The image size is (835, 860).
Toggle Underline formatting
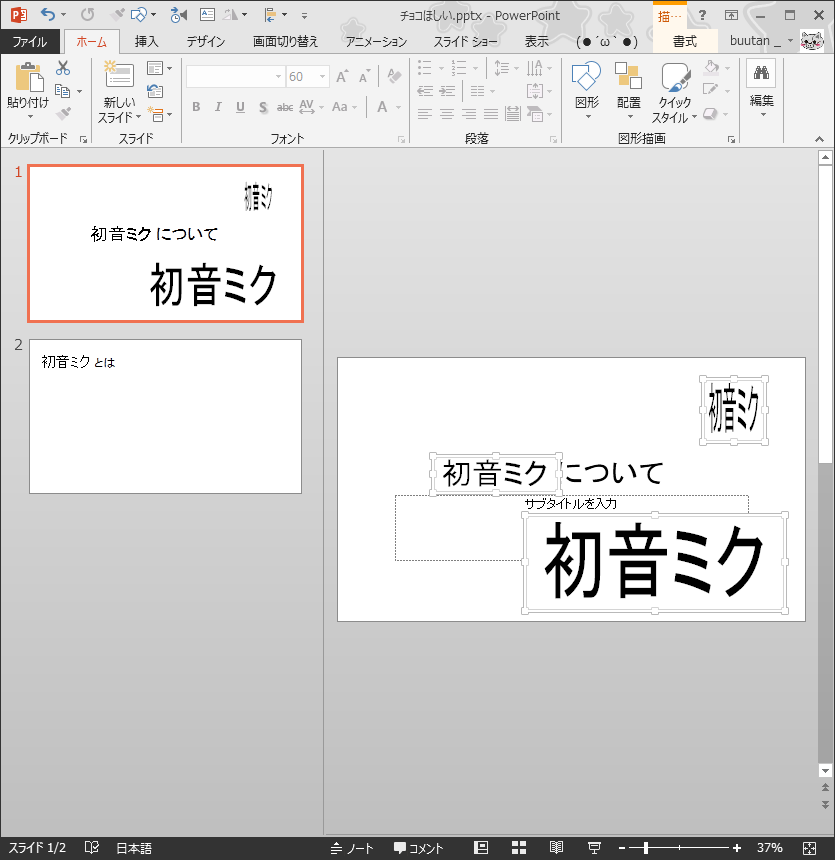coord(240,107)
